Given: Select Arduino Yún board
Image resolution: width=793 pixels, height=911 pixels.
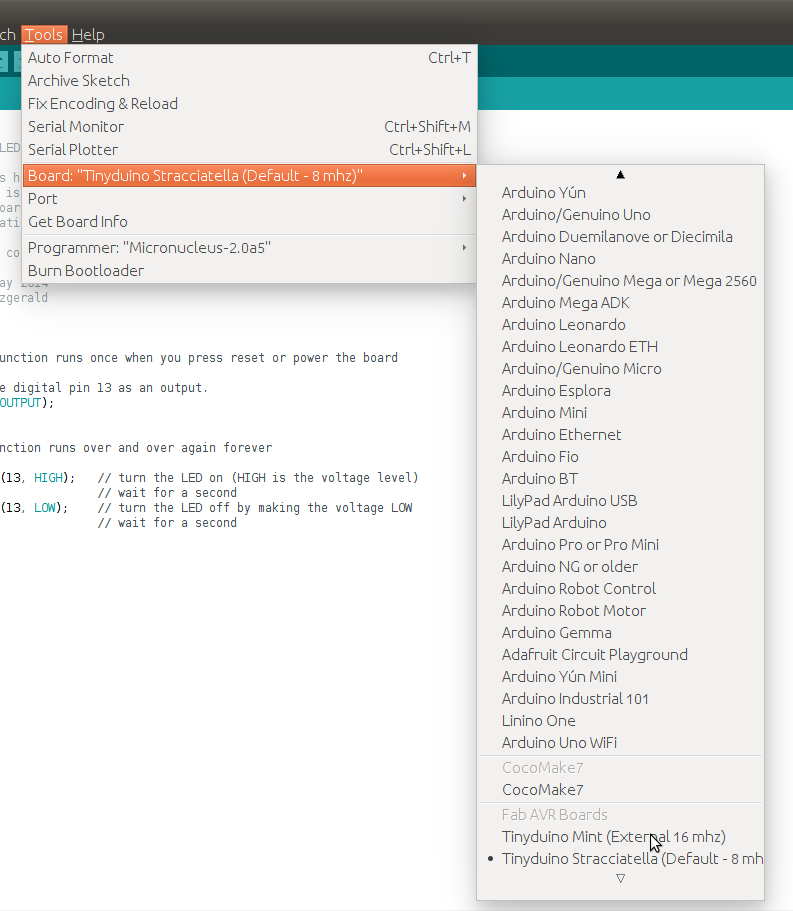Looking at the screenshot, I should 620,193.
